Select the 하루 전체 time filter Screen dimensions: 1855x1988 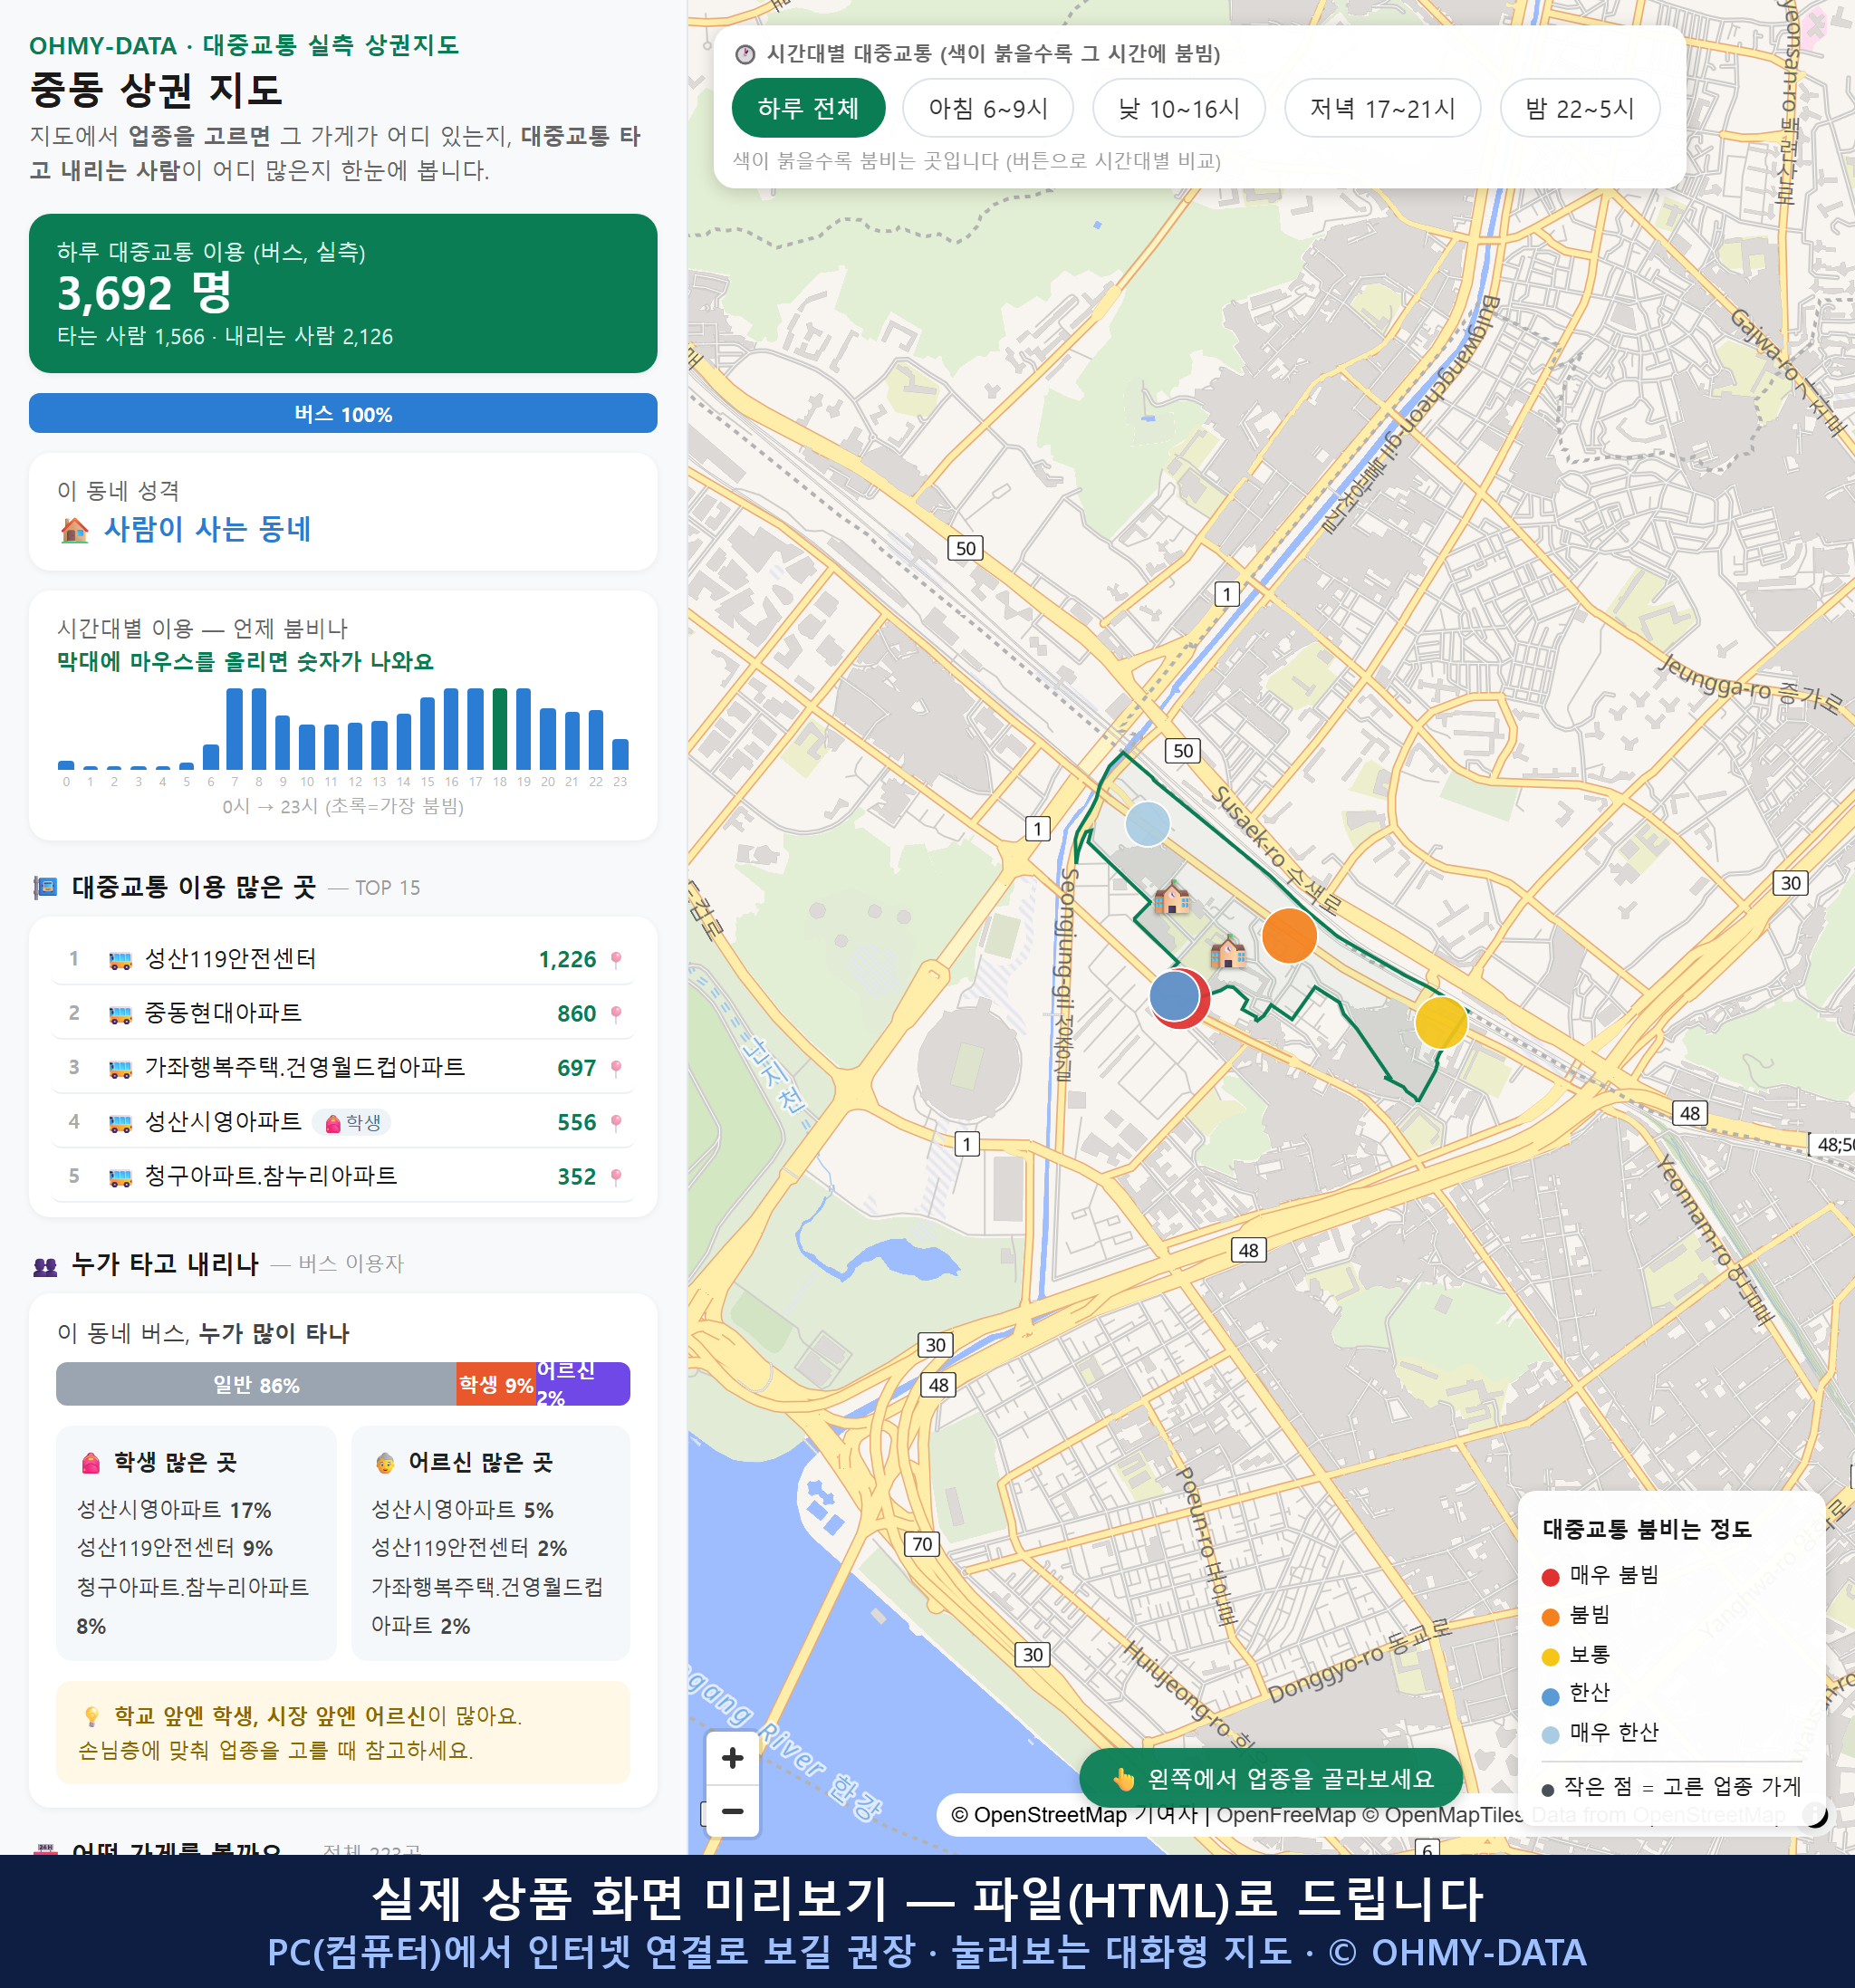click(x=808, y=108)
